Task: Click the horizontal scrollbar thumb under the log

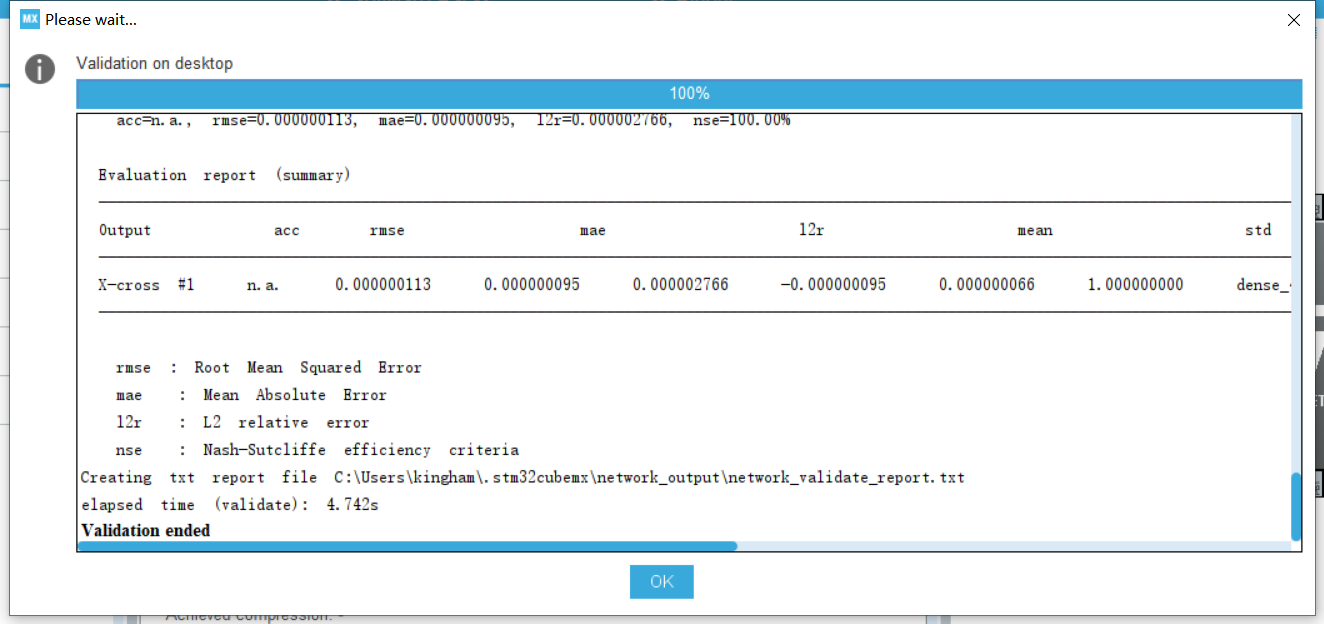Action: pos(407,546)
